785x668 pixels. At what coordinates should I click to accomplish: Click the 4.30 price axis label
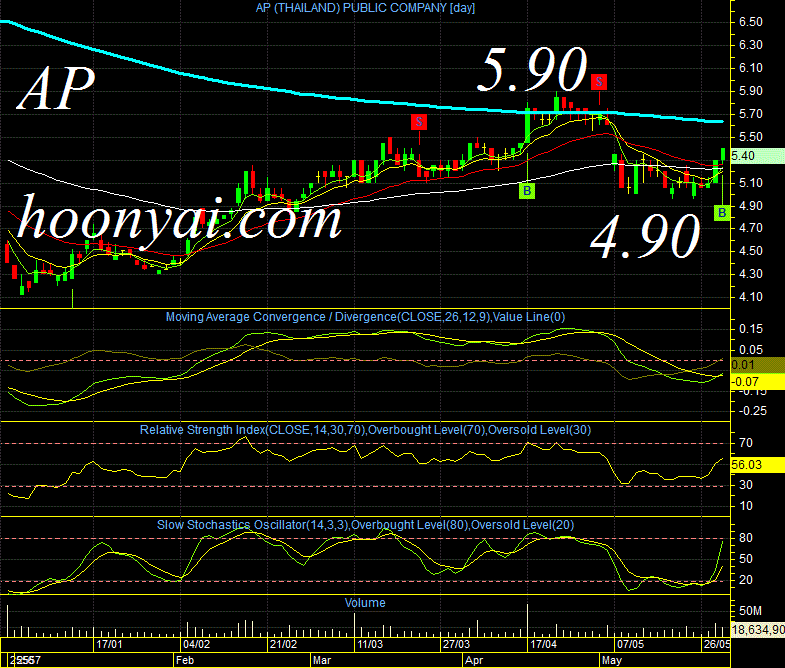pos(750,274)
